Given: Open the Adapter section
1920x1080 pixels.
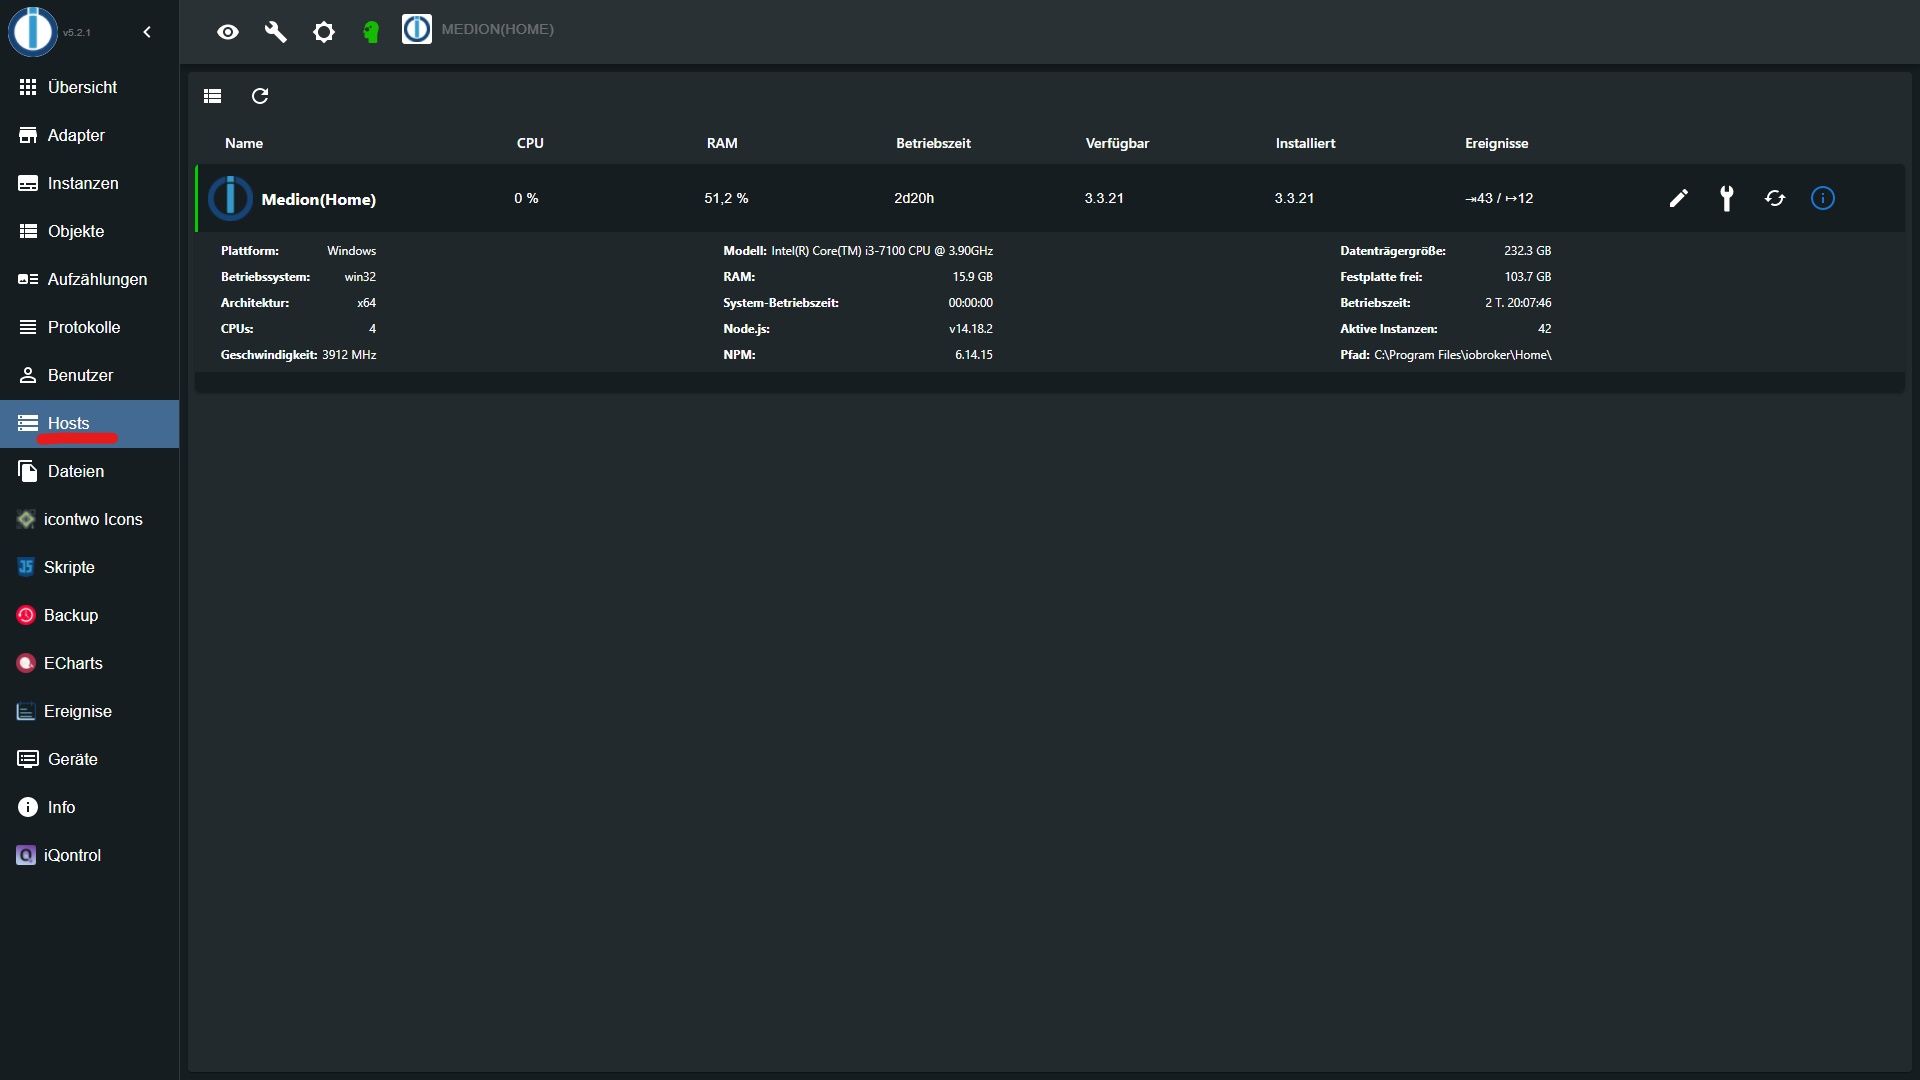Looking at the screenshot, I should pyautogui.click(x=76, y=134).
